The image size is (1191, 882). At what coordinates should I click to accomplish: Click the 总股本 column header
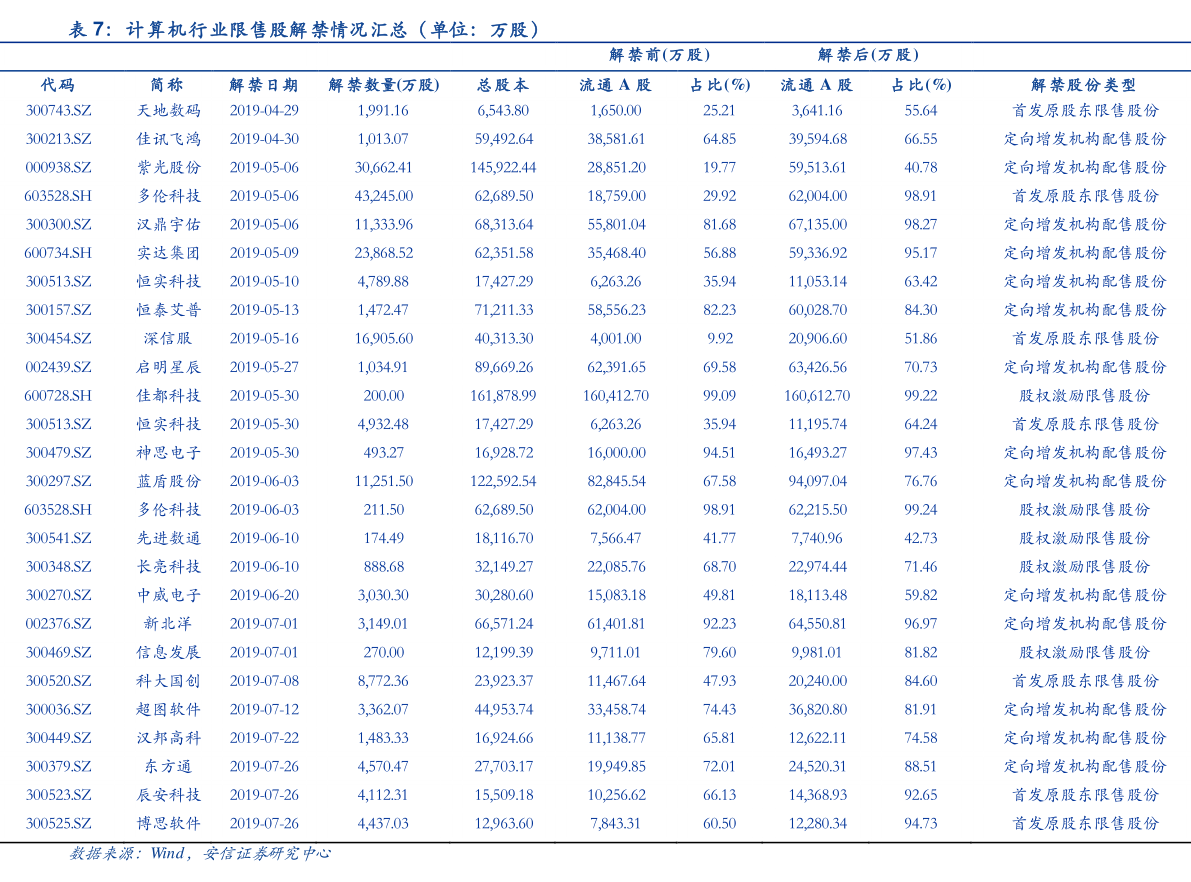point(503,85)
